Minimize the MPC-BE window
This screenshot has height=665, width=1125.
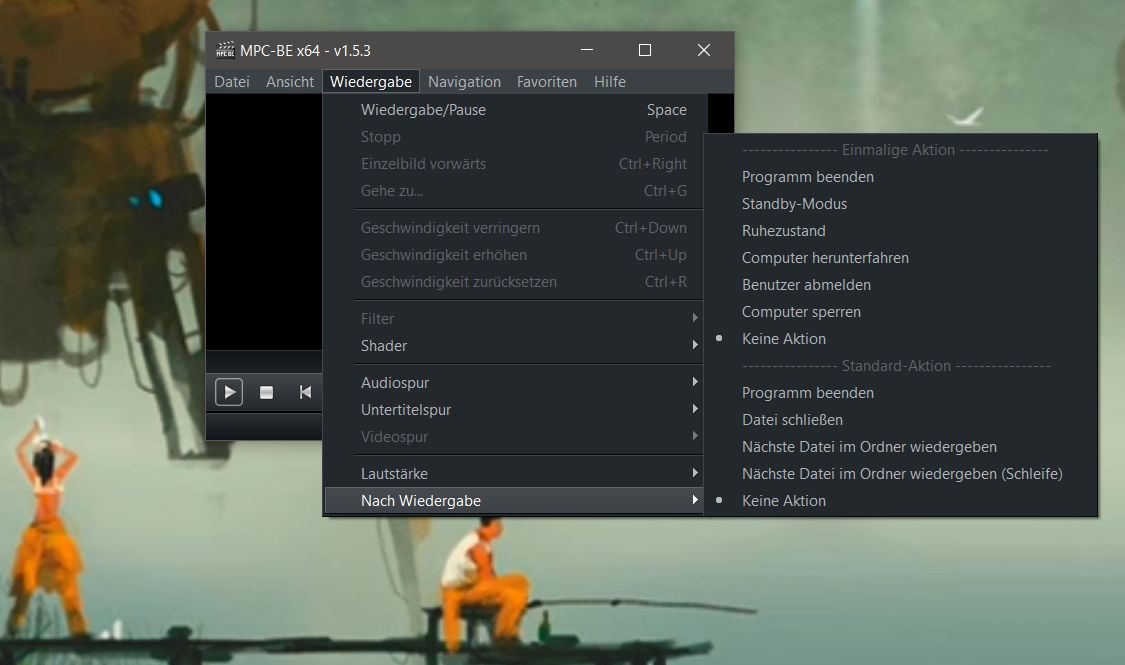tap(587, 50)
